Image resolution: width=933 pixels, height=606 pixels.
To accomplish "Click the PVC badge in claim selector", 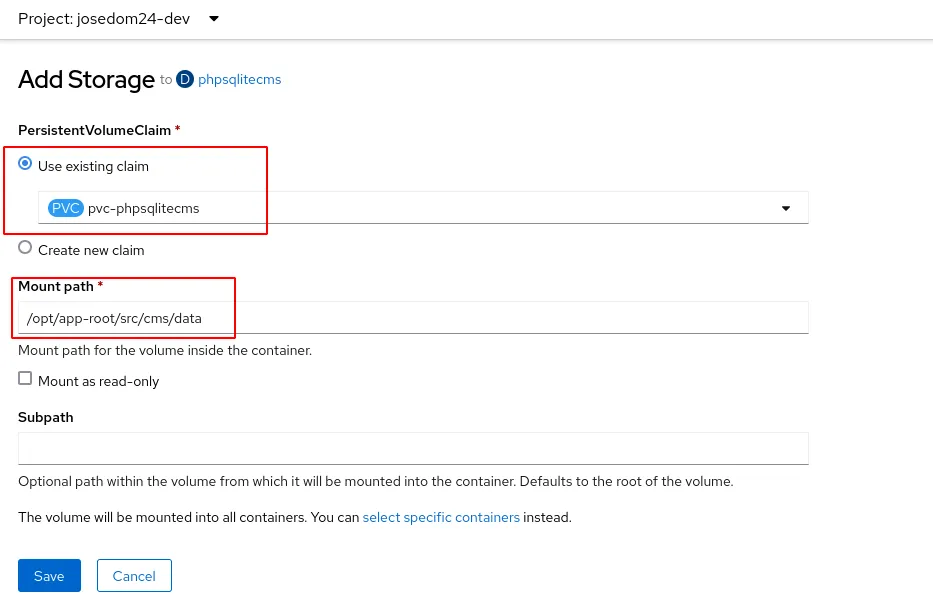I will tap(66, 208).
